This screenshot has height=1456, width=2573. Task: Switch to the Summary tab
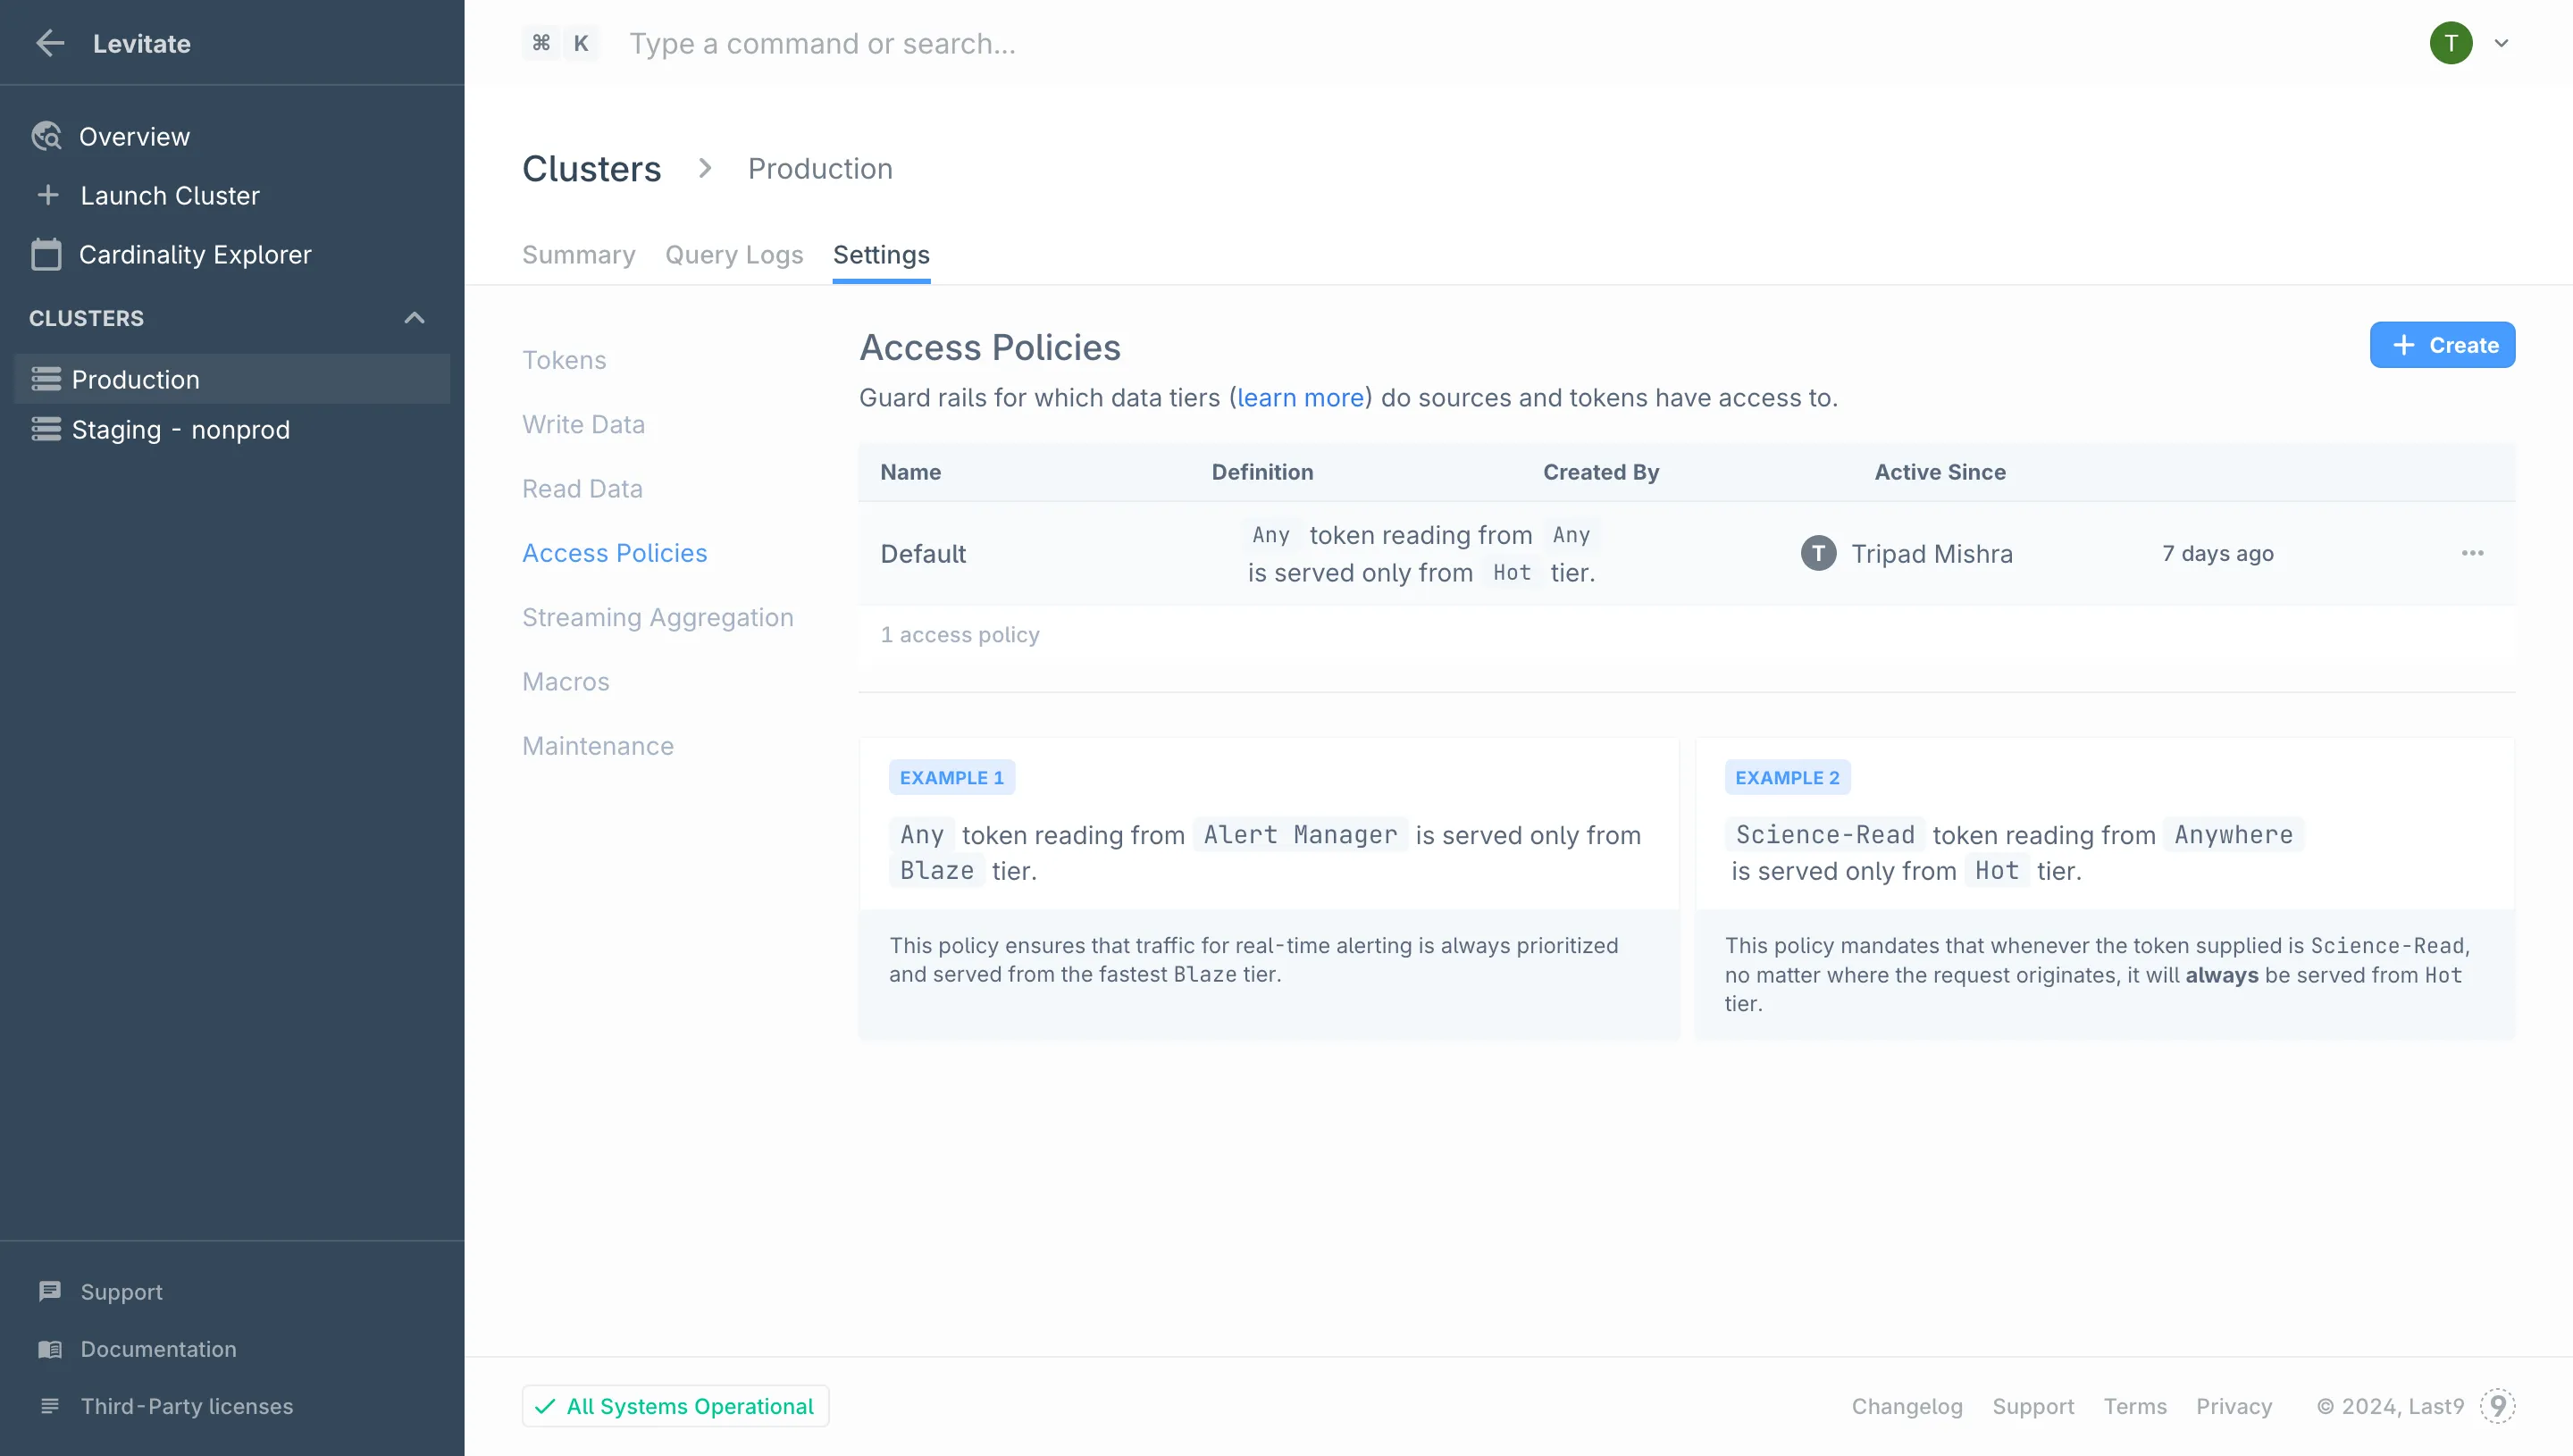tap(578, 255)
